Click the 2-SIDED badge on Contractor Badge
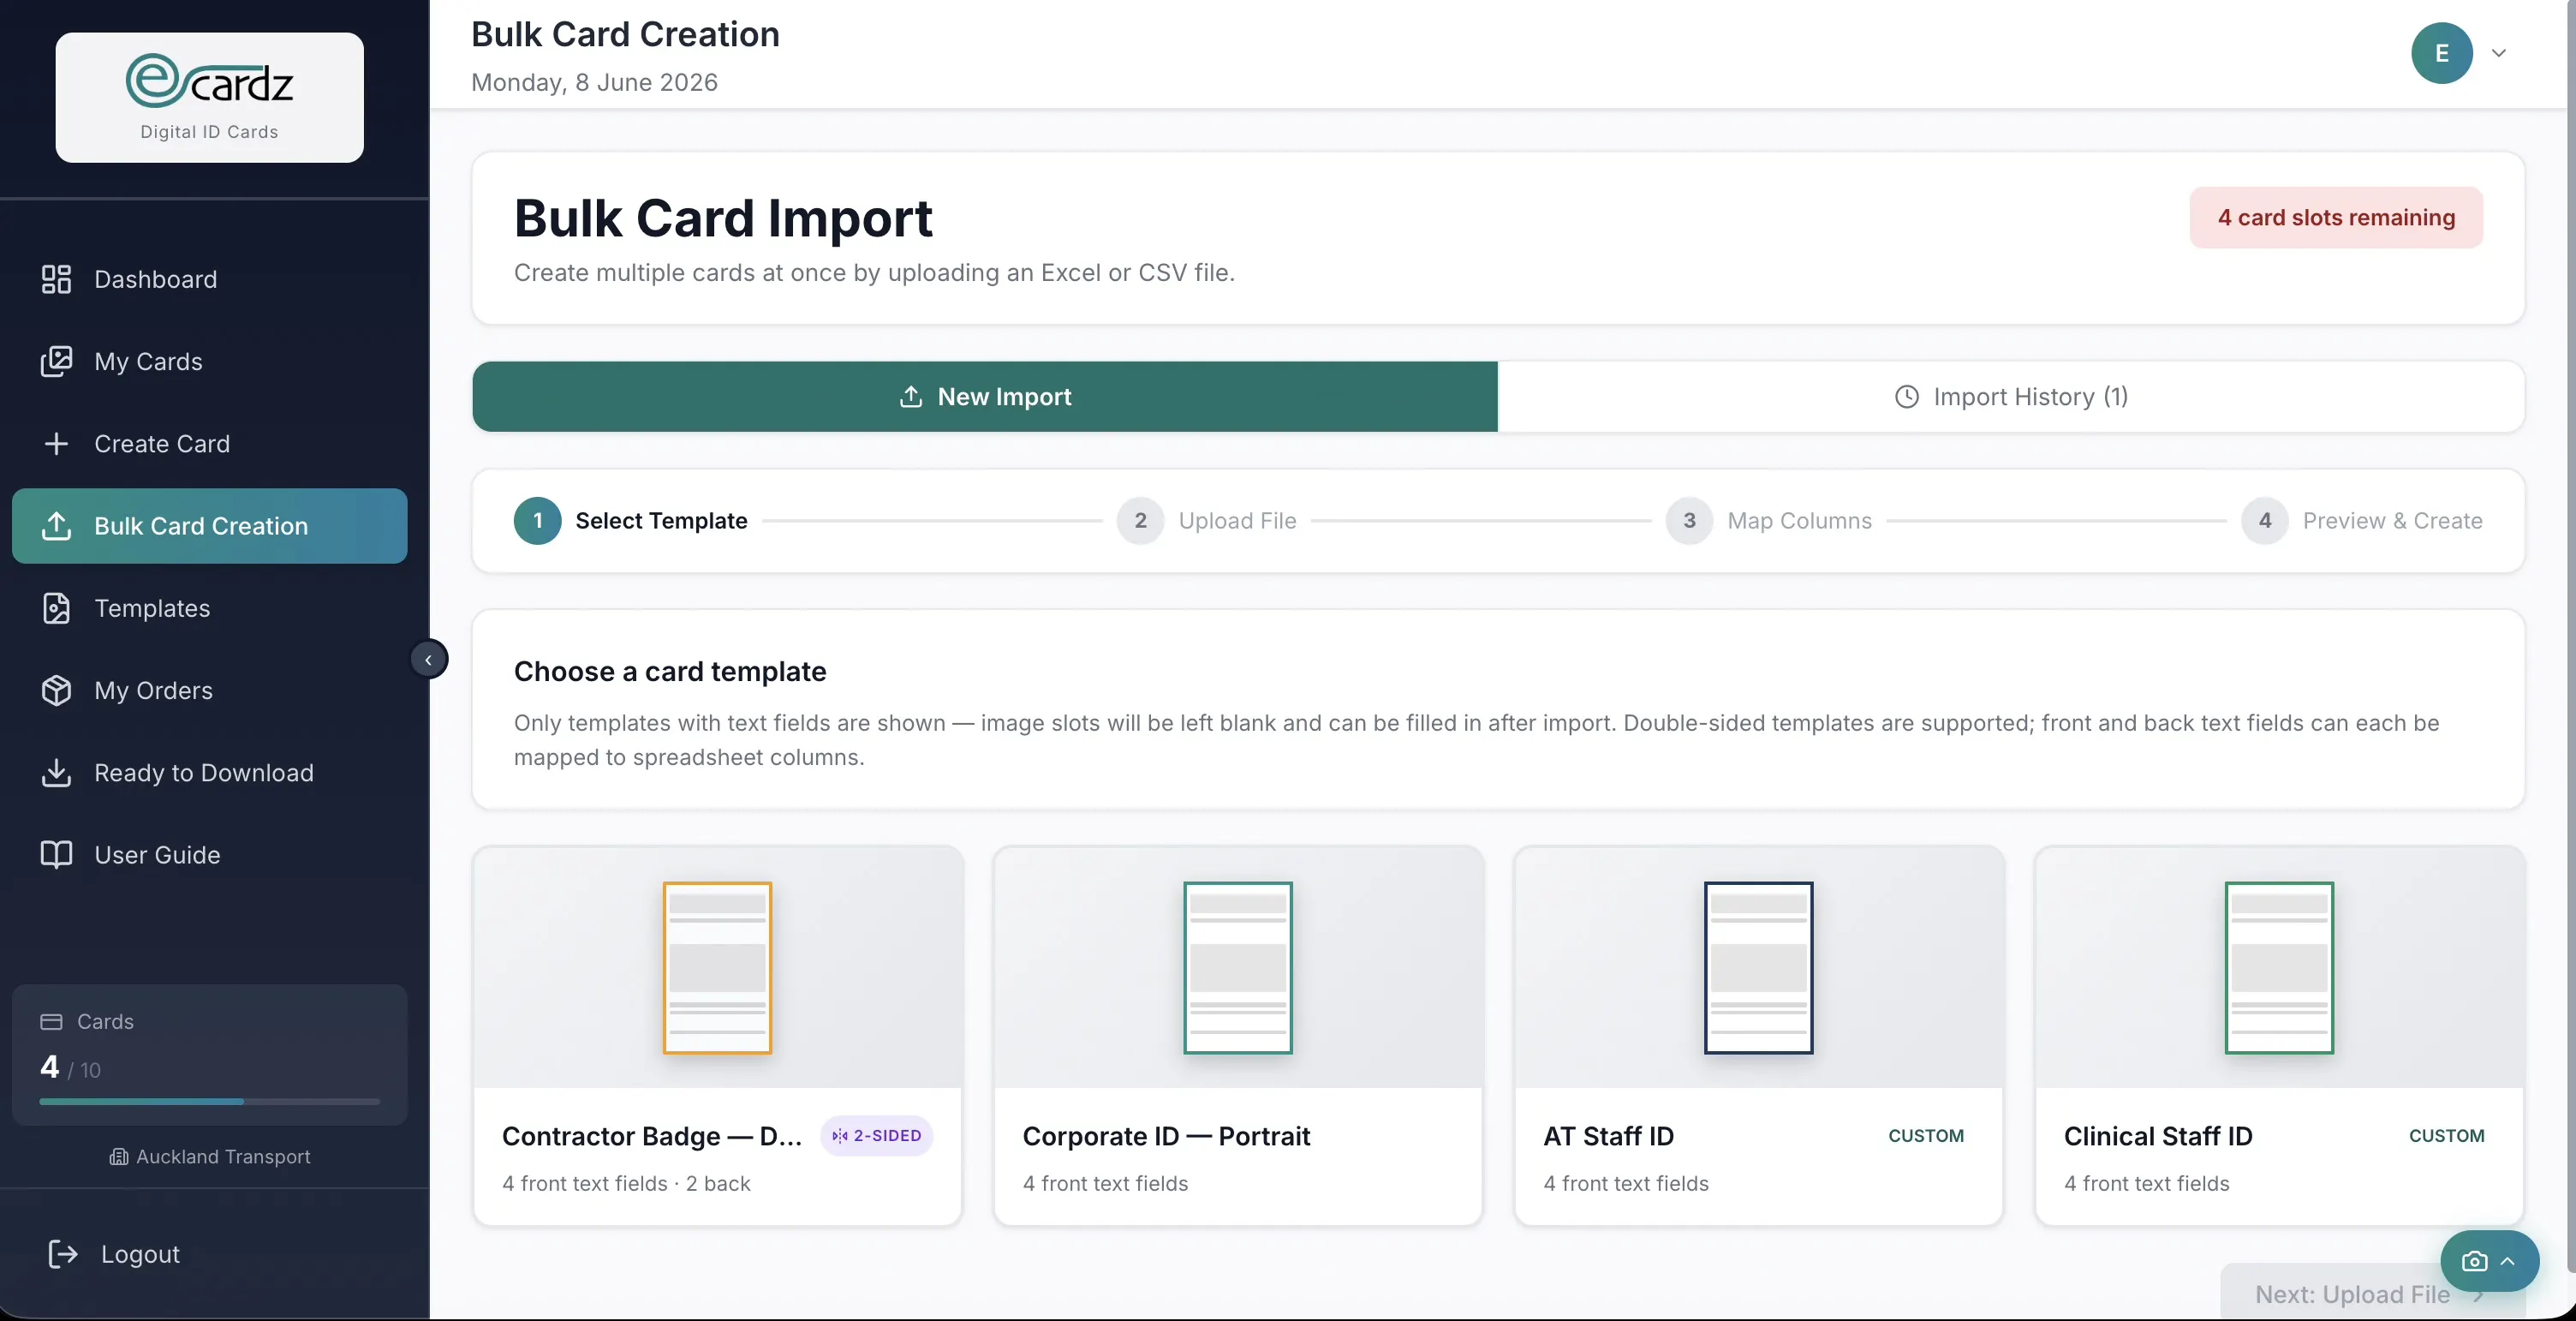Screen dimensions: 2576x1321 pyautogui.click(x=877, y=1136)
